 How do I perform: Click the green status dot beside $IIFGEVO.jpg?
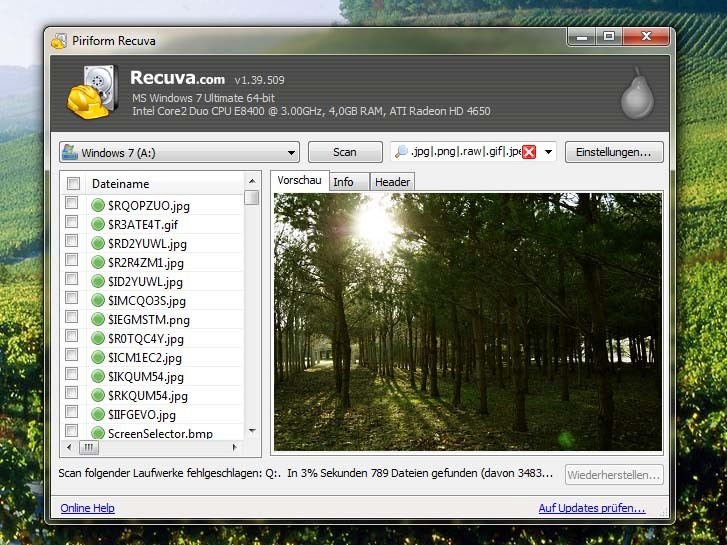tap(98, 414)
